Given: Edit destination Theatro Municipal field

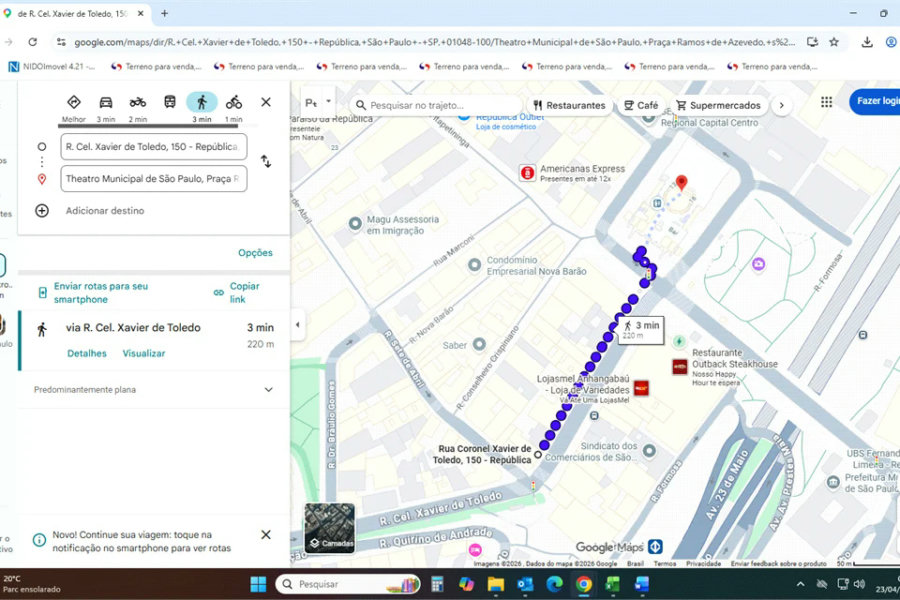Looking at the screenshot, I should [x=154, y=179].
